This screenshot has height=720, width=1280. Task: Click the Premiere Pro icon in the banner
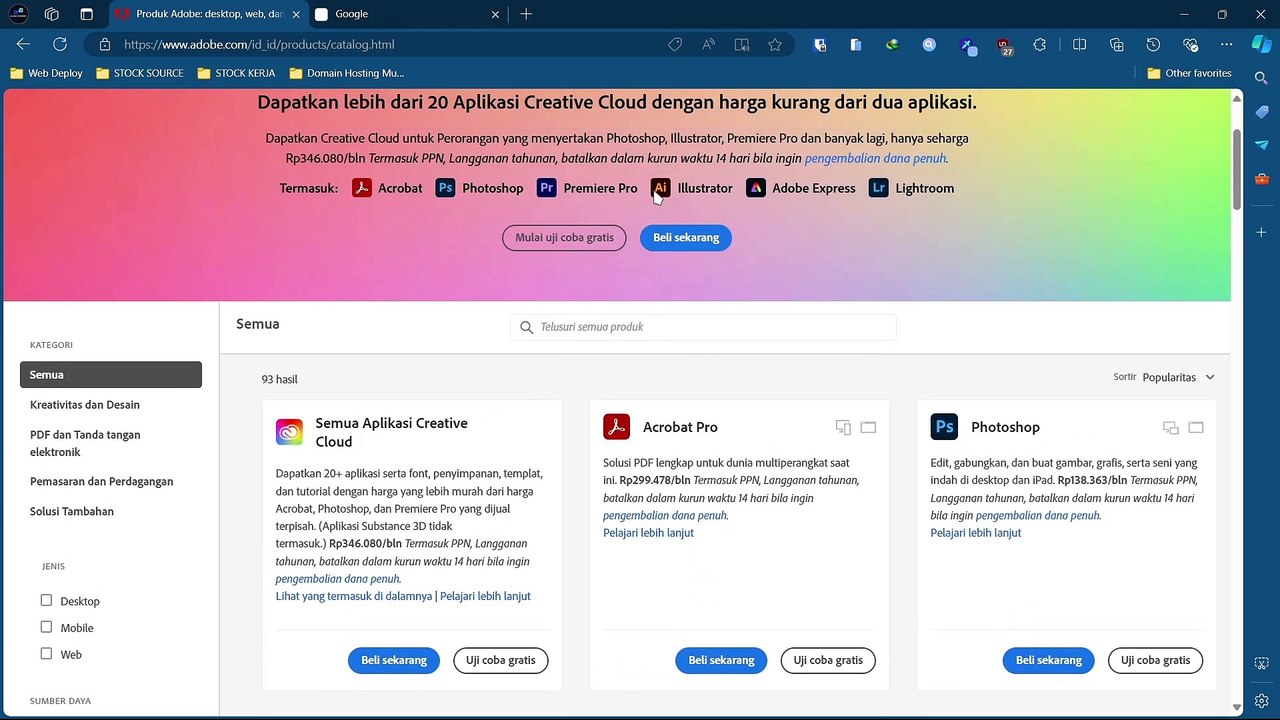point(547,188)
